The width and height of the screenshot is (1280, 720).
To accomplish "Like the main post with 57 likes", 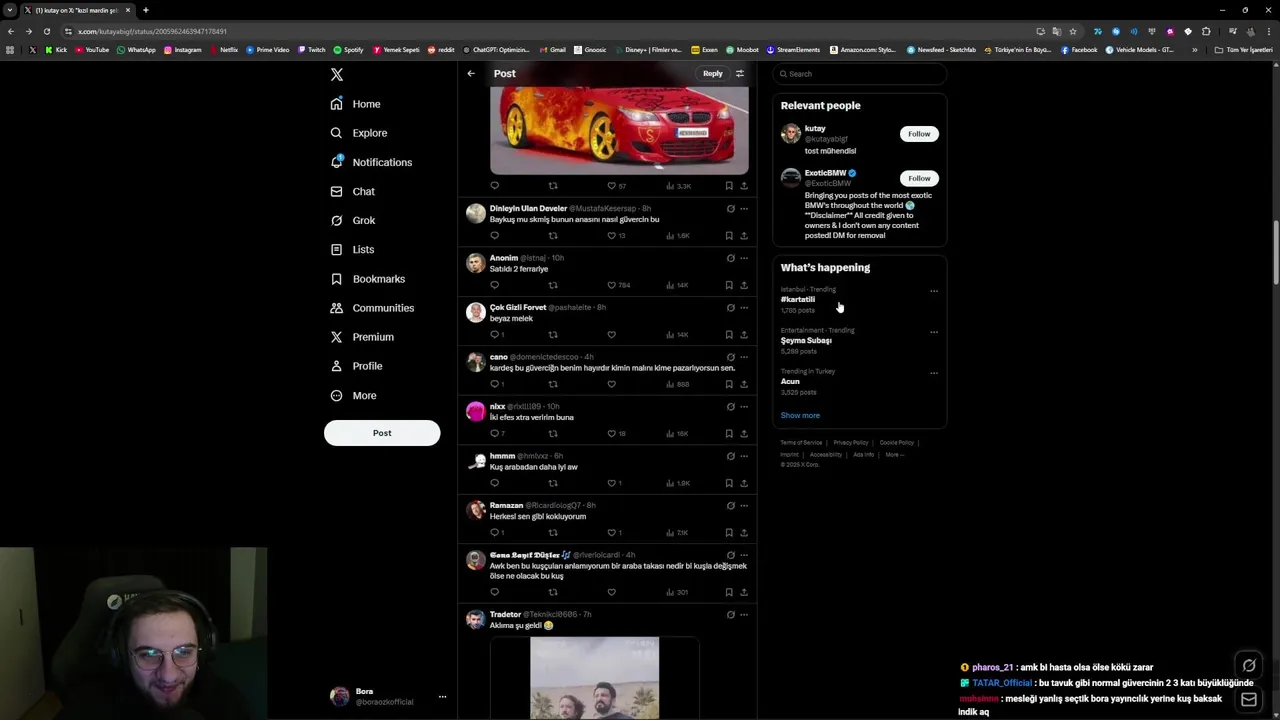I will tap(612, 185).
